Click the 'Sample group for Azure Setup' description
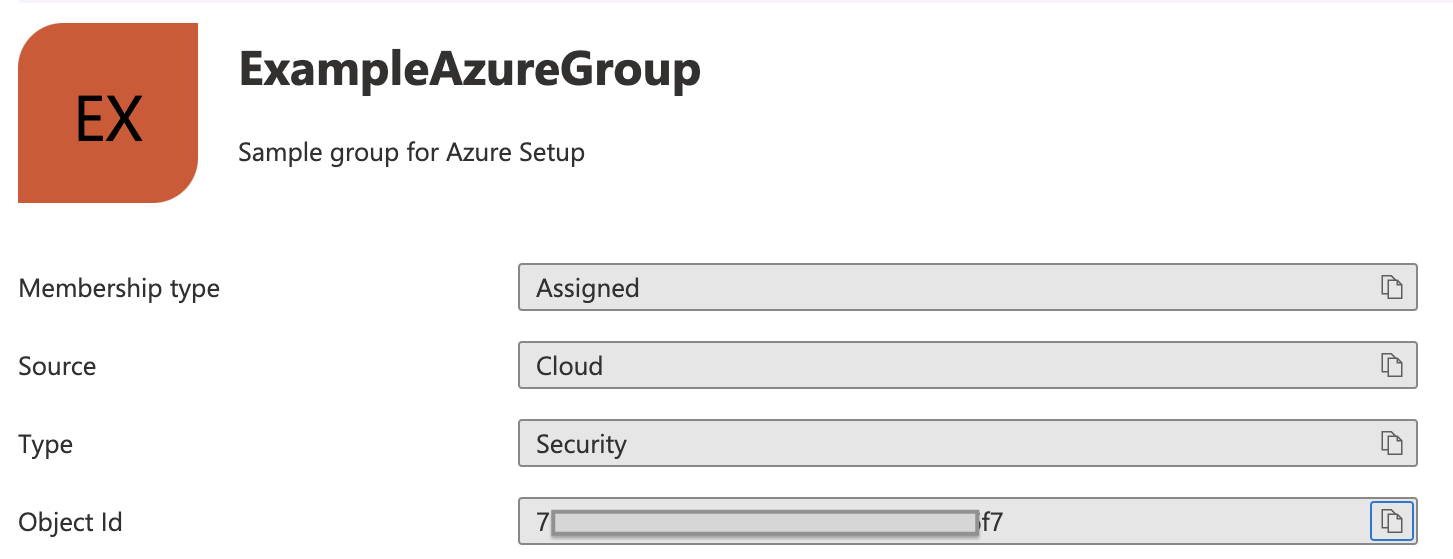1453x559 pixels. pyautogui.click(x=411, y=153)
